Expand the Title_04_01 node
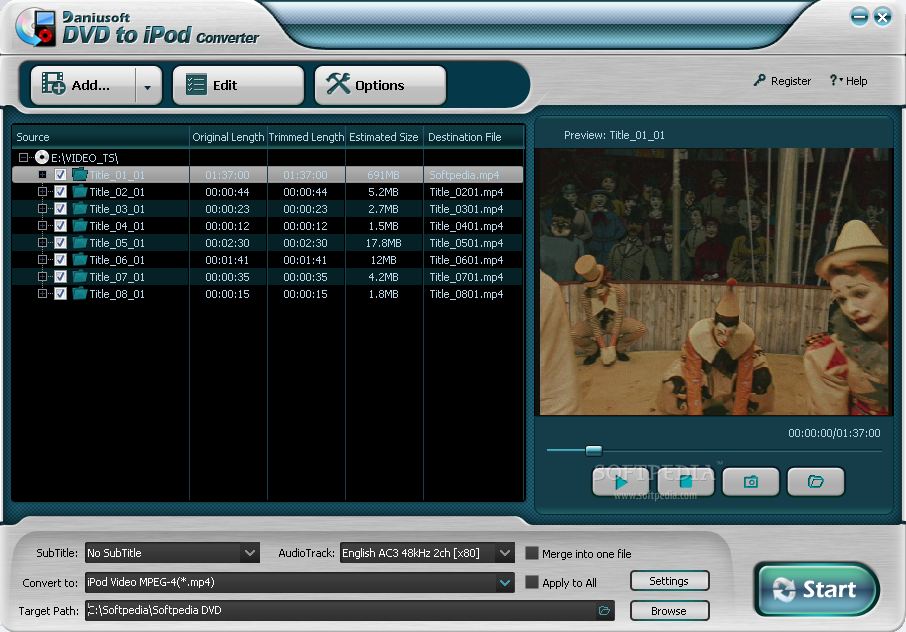The height and width of the screenshot is (632, 906). pyautogui.click(x=42, y=225)
